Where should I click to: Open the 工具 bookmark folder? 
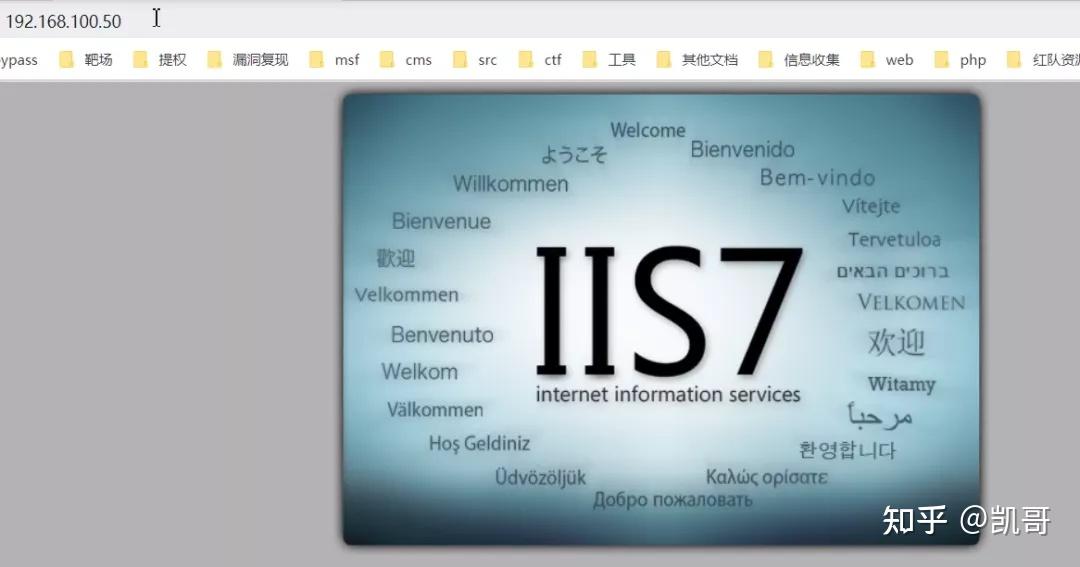[609, 60]
